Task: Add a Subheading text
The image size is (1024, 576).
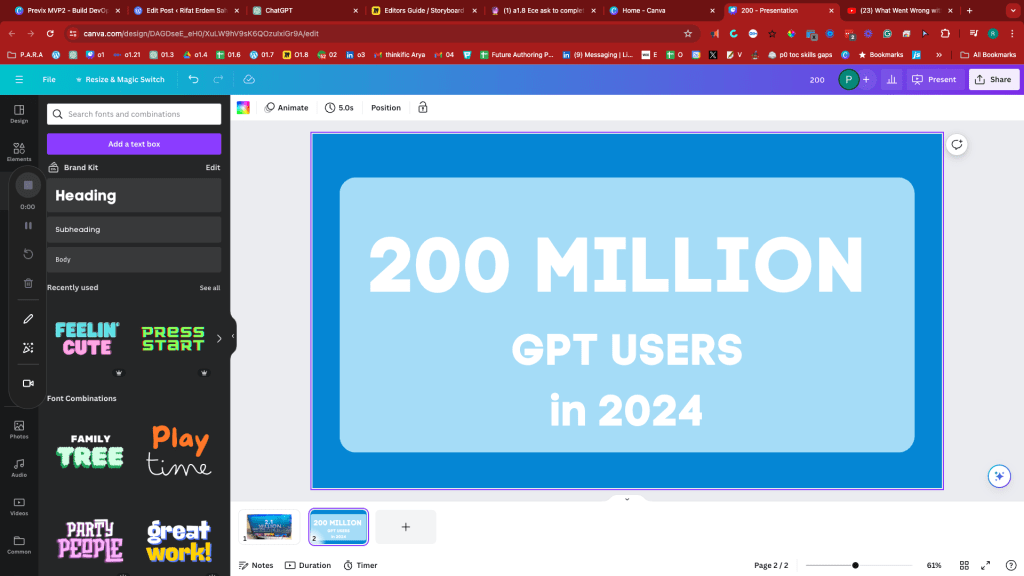Action: (x=134, y=229)
